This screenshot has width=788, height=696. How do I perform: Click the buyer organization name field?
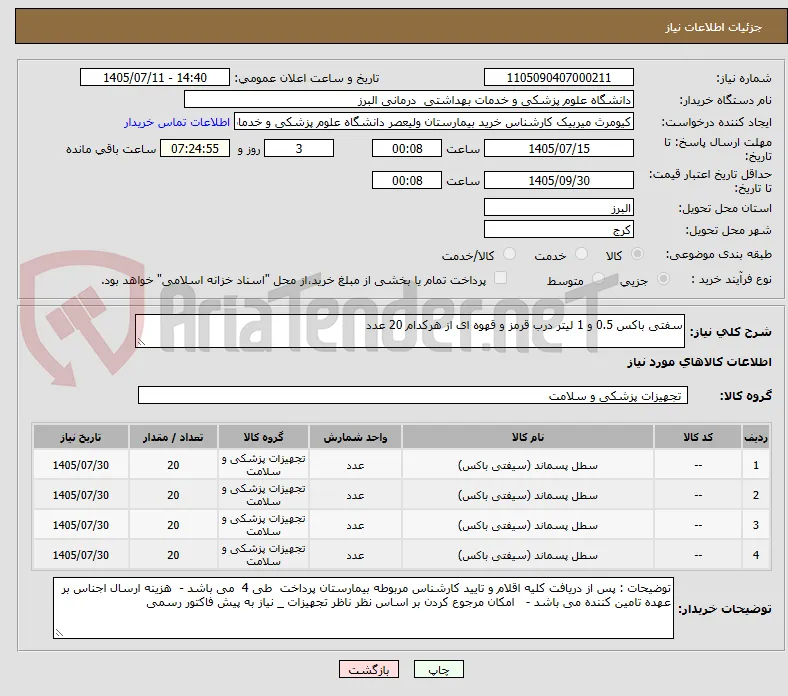(x=409, y=100)
